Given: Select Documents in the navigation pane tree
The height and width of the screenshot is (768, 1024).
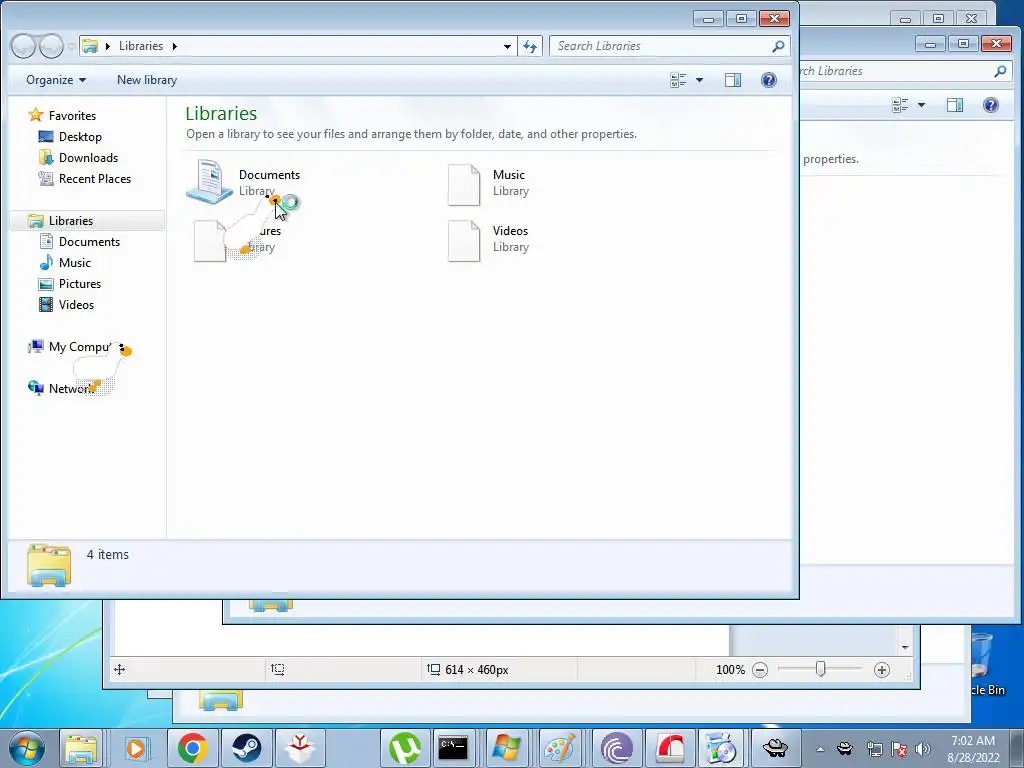Looking at the screenshot, I should (x=89, y=242).
